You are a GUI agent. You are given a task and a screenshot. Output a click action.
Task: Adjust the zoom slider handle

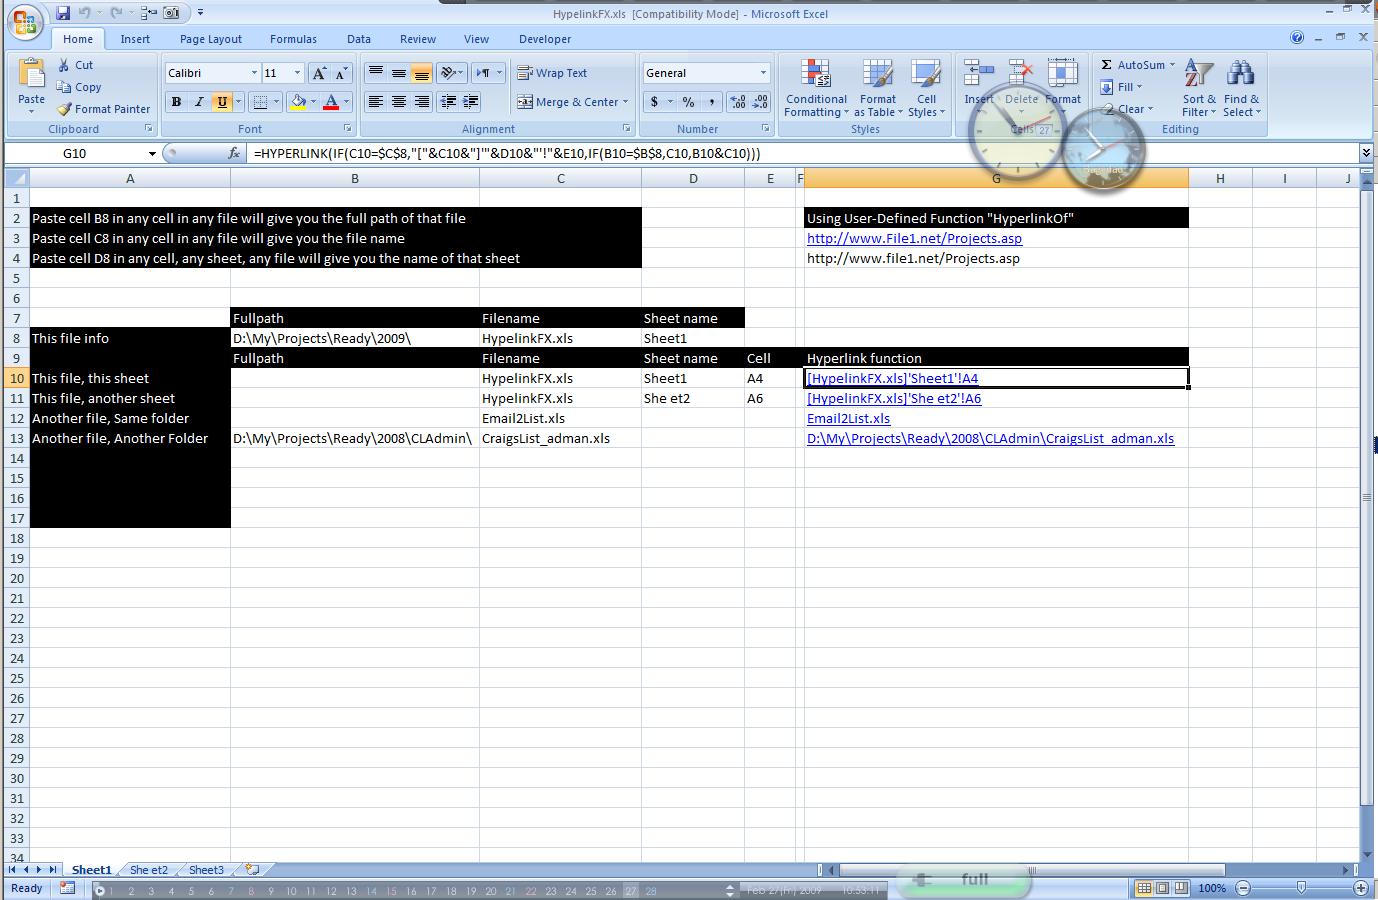coord(1301,888)
